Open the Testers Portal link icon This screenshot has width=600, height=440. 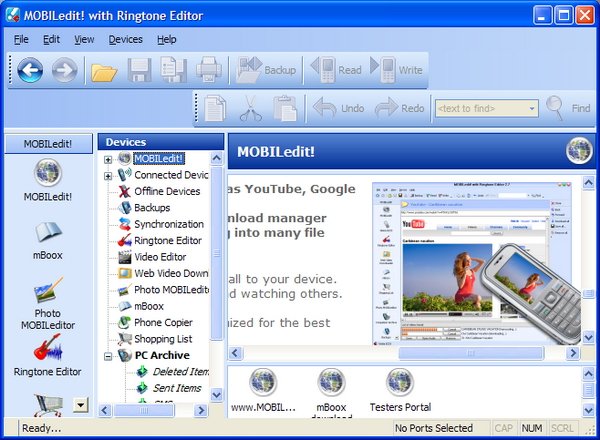[400, 382]
